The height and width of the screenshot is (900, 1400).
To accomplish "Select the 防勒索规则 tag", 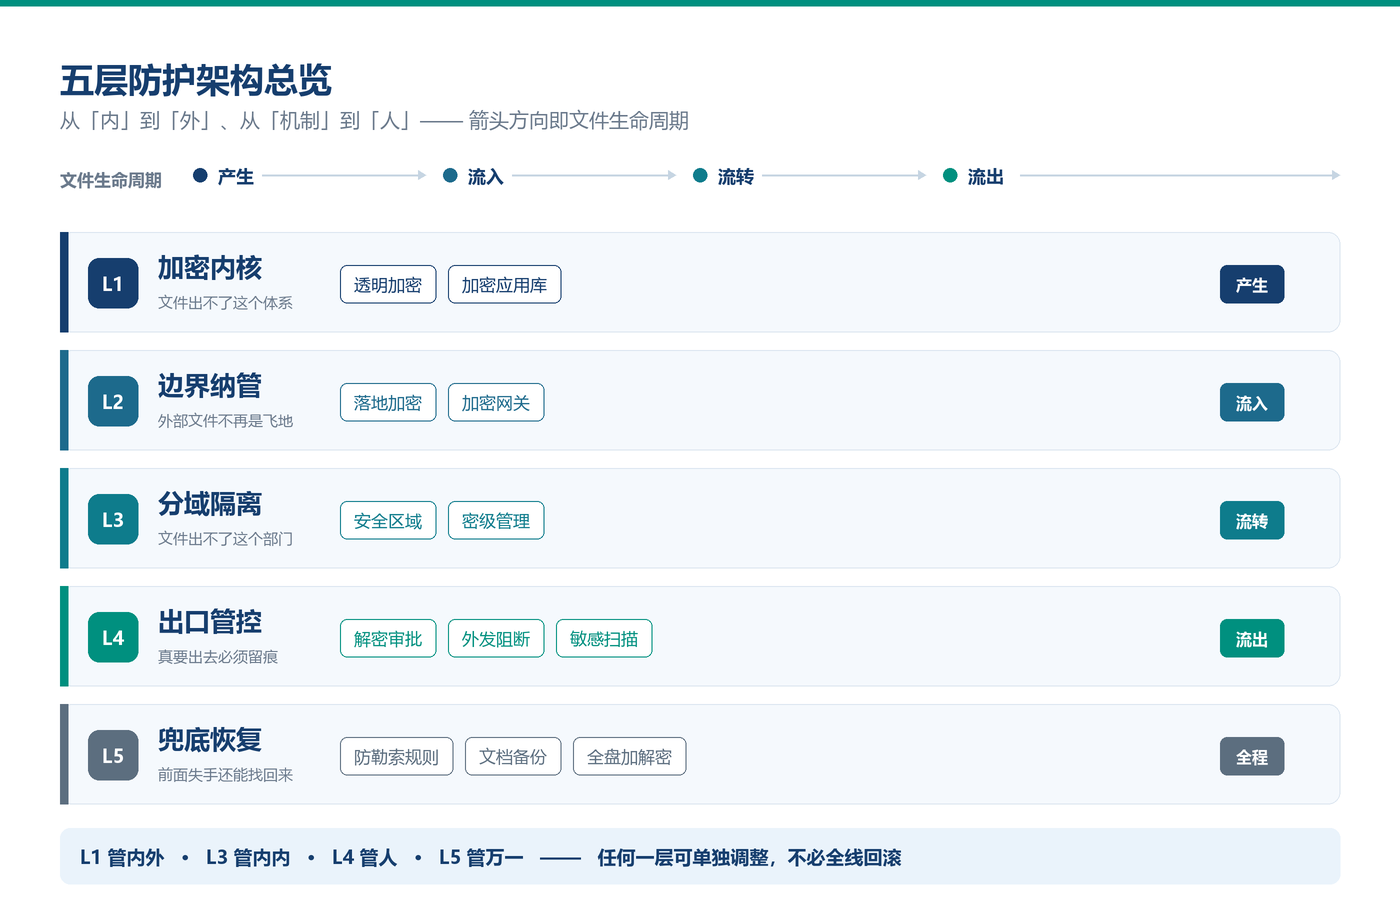I will (x=396, y=756).
